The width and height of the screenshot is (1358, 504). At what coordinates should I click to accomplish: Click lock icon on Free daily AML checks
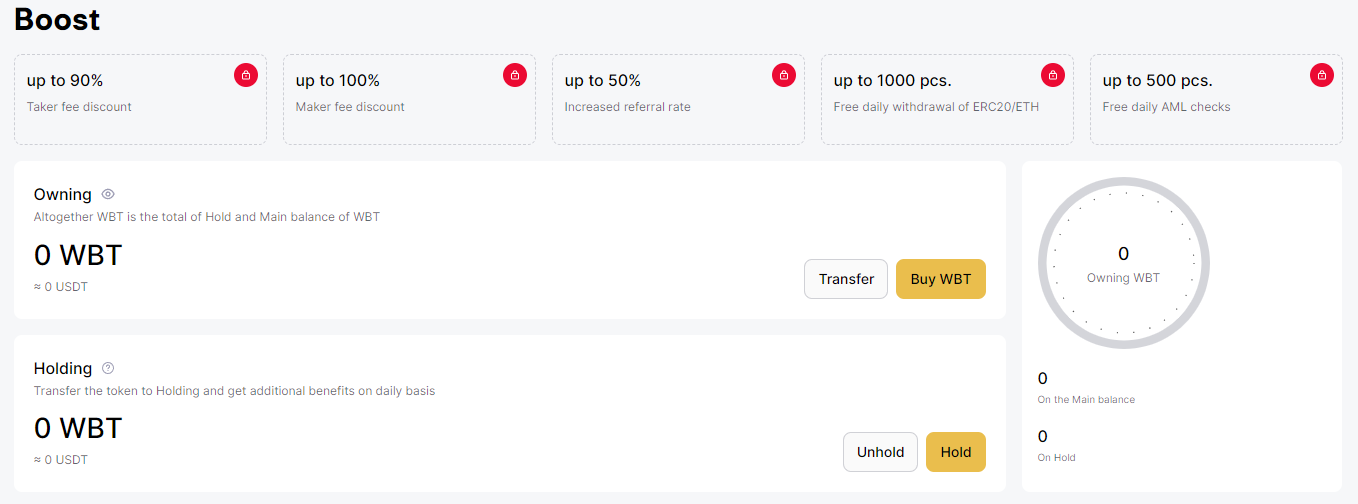point(1322,75)
